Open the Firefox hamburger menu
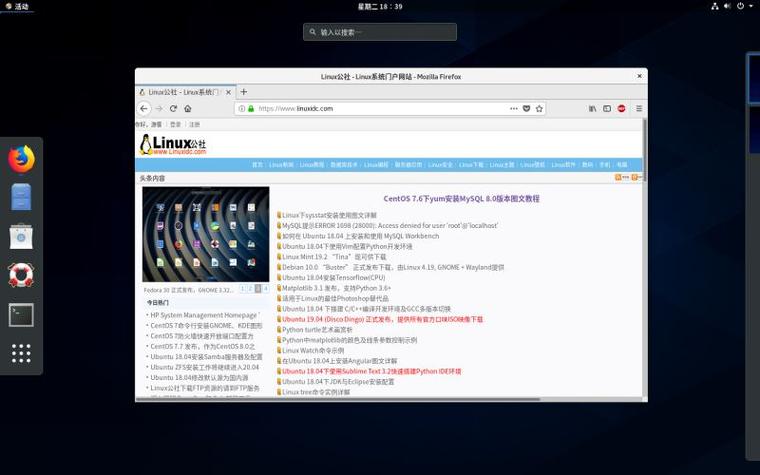The image size is (760, 475). [639, 109]
